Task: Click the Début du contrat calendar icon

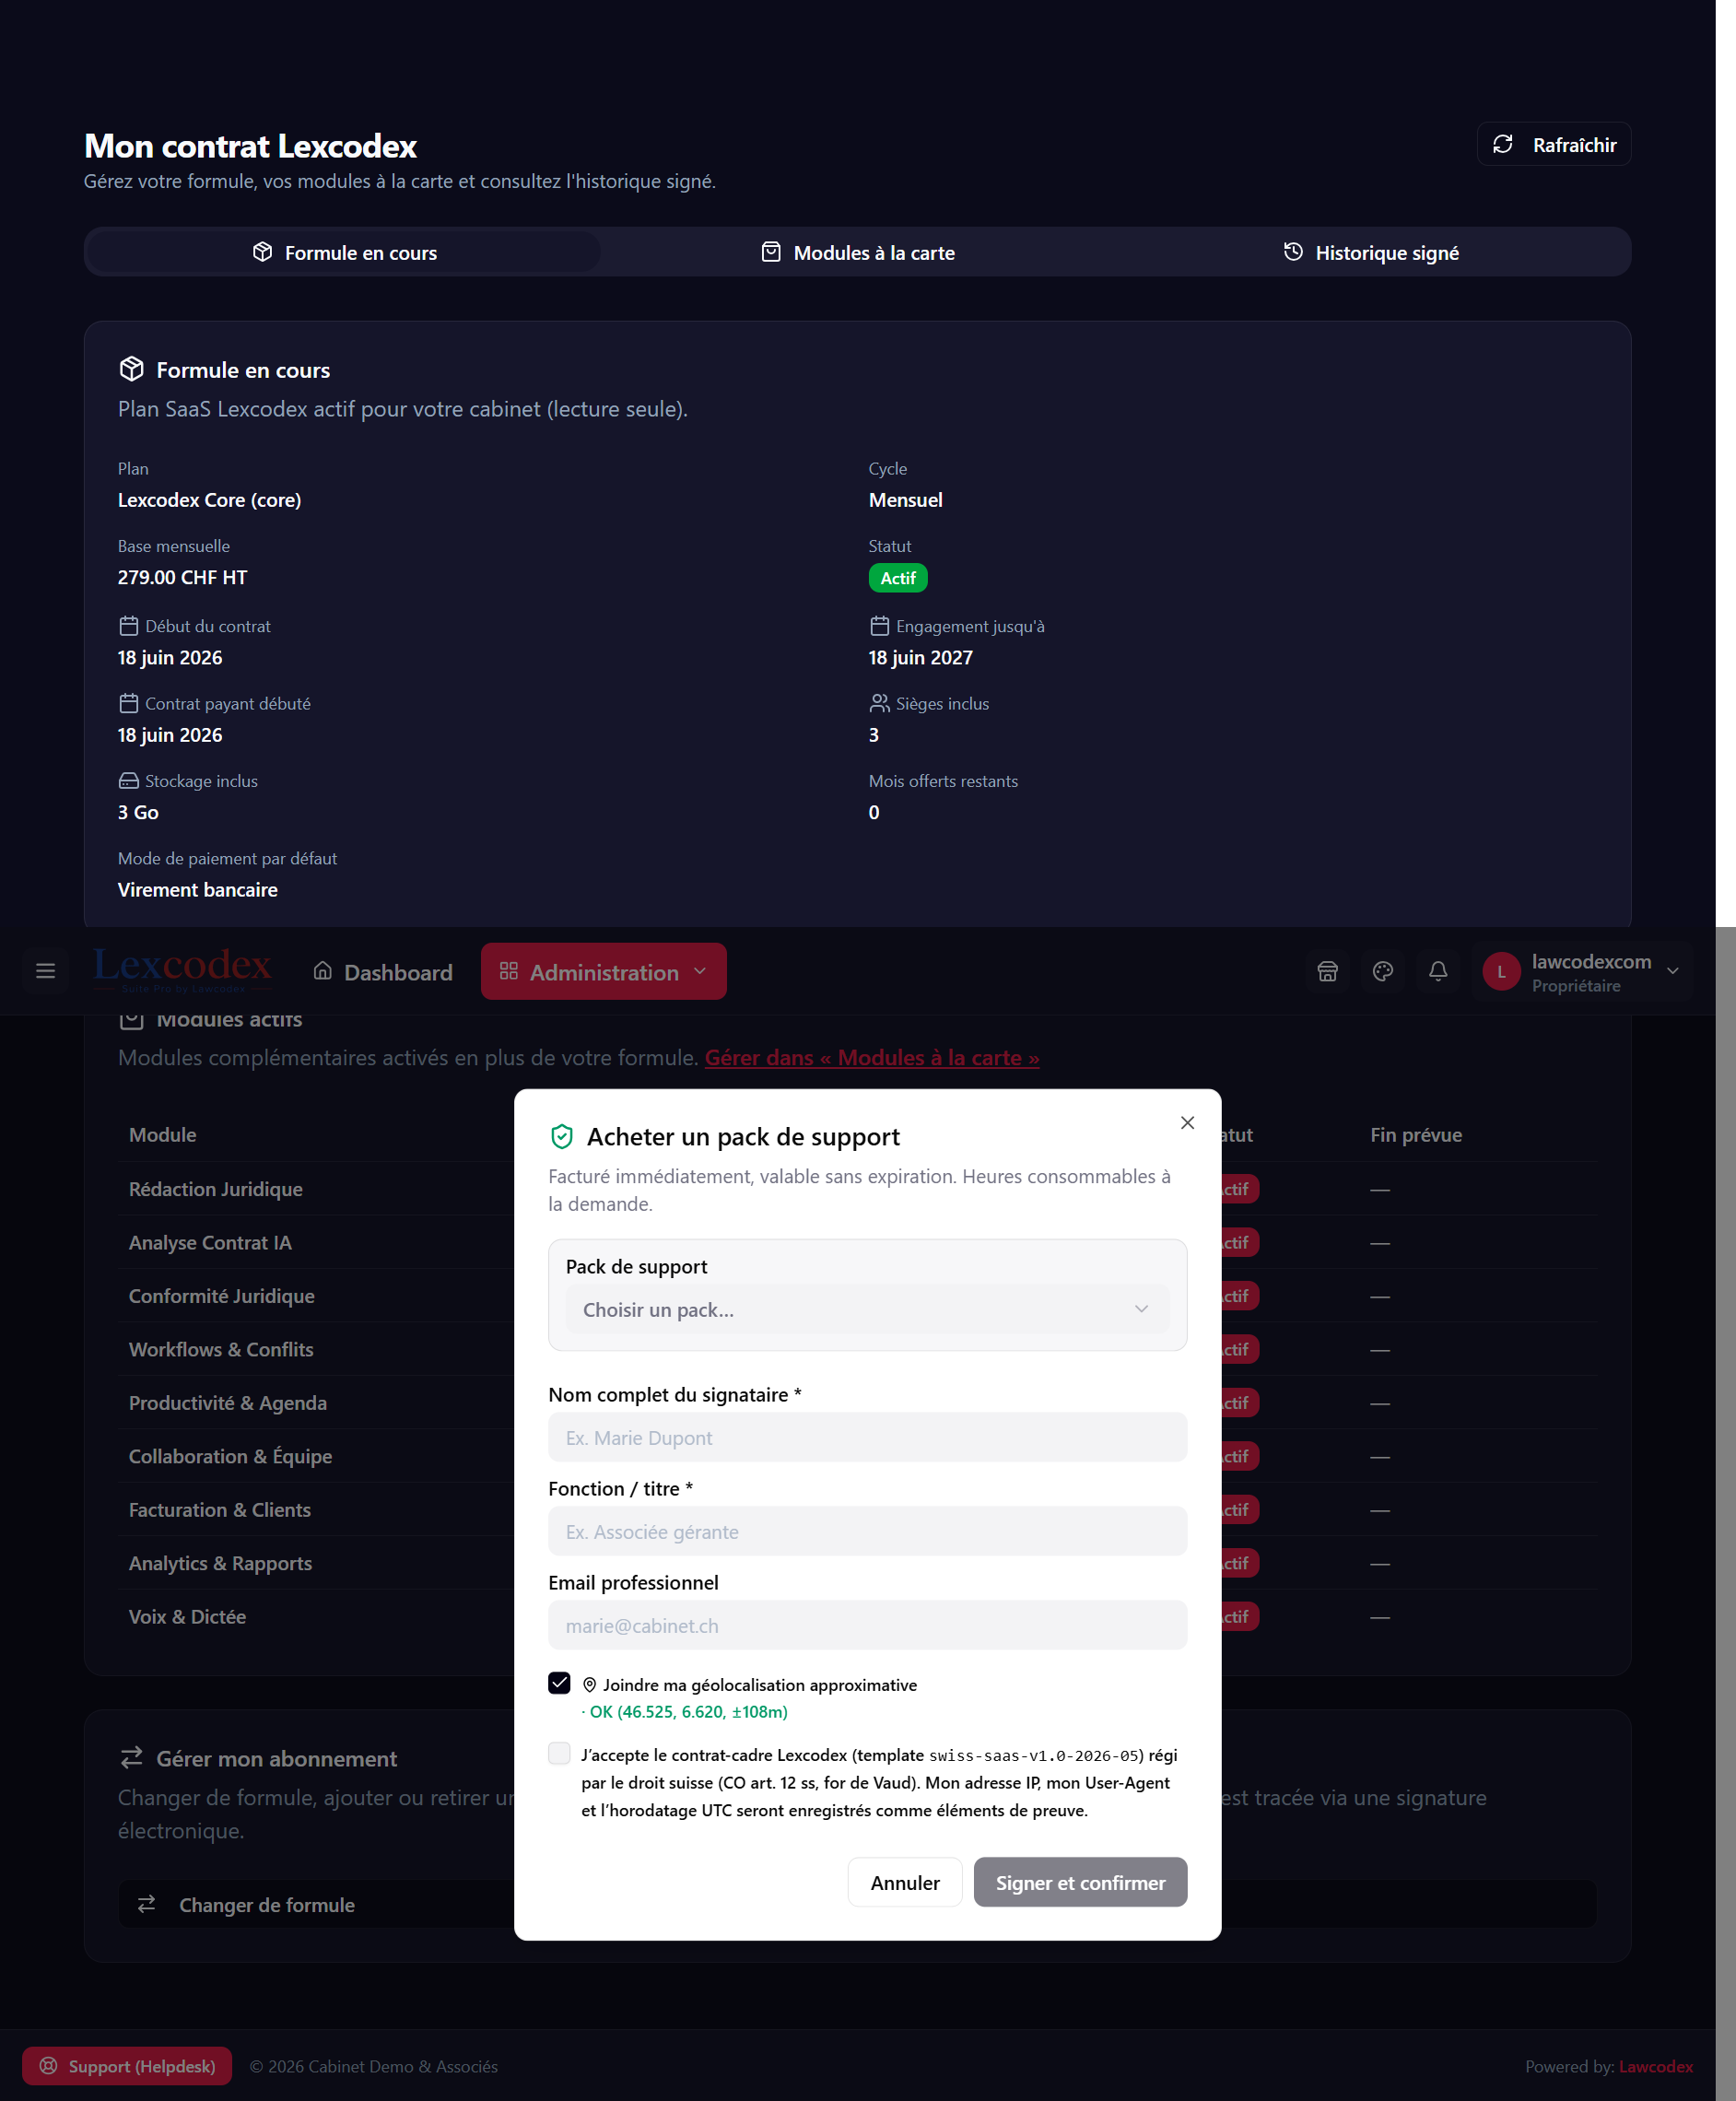Action: coord(128,626)
